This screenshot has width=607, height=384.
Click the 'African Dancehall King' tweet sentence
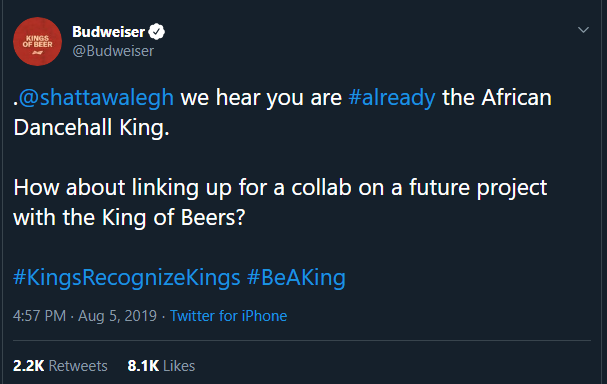coord(283,112)
